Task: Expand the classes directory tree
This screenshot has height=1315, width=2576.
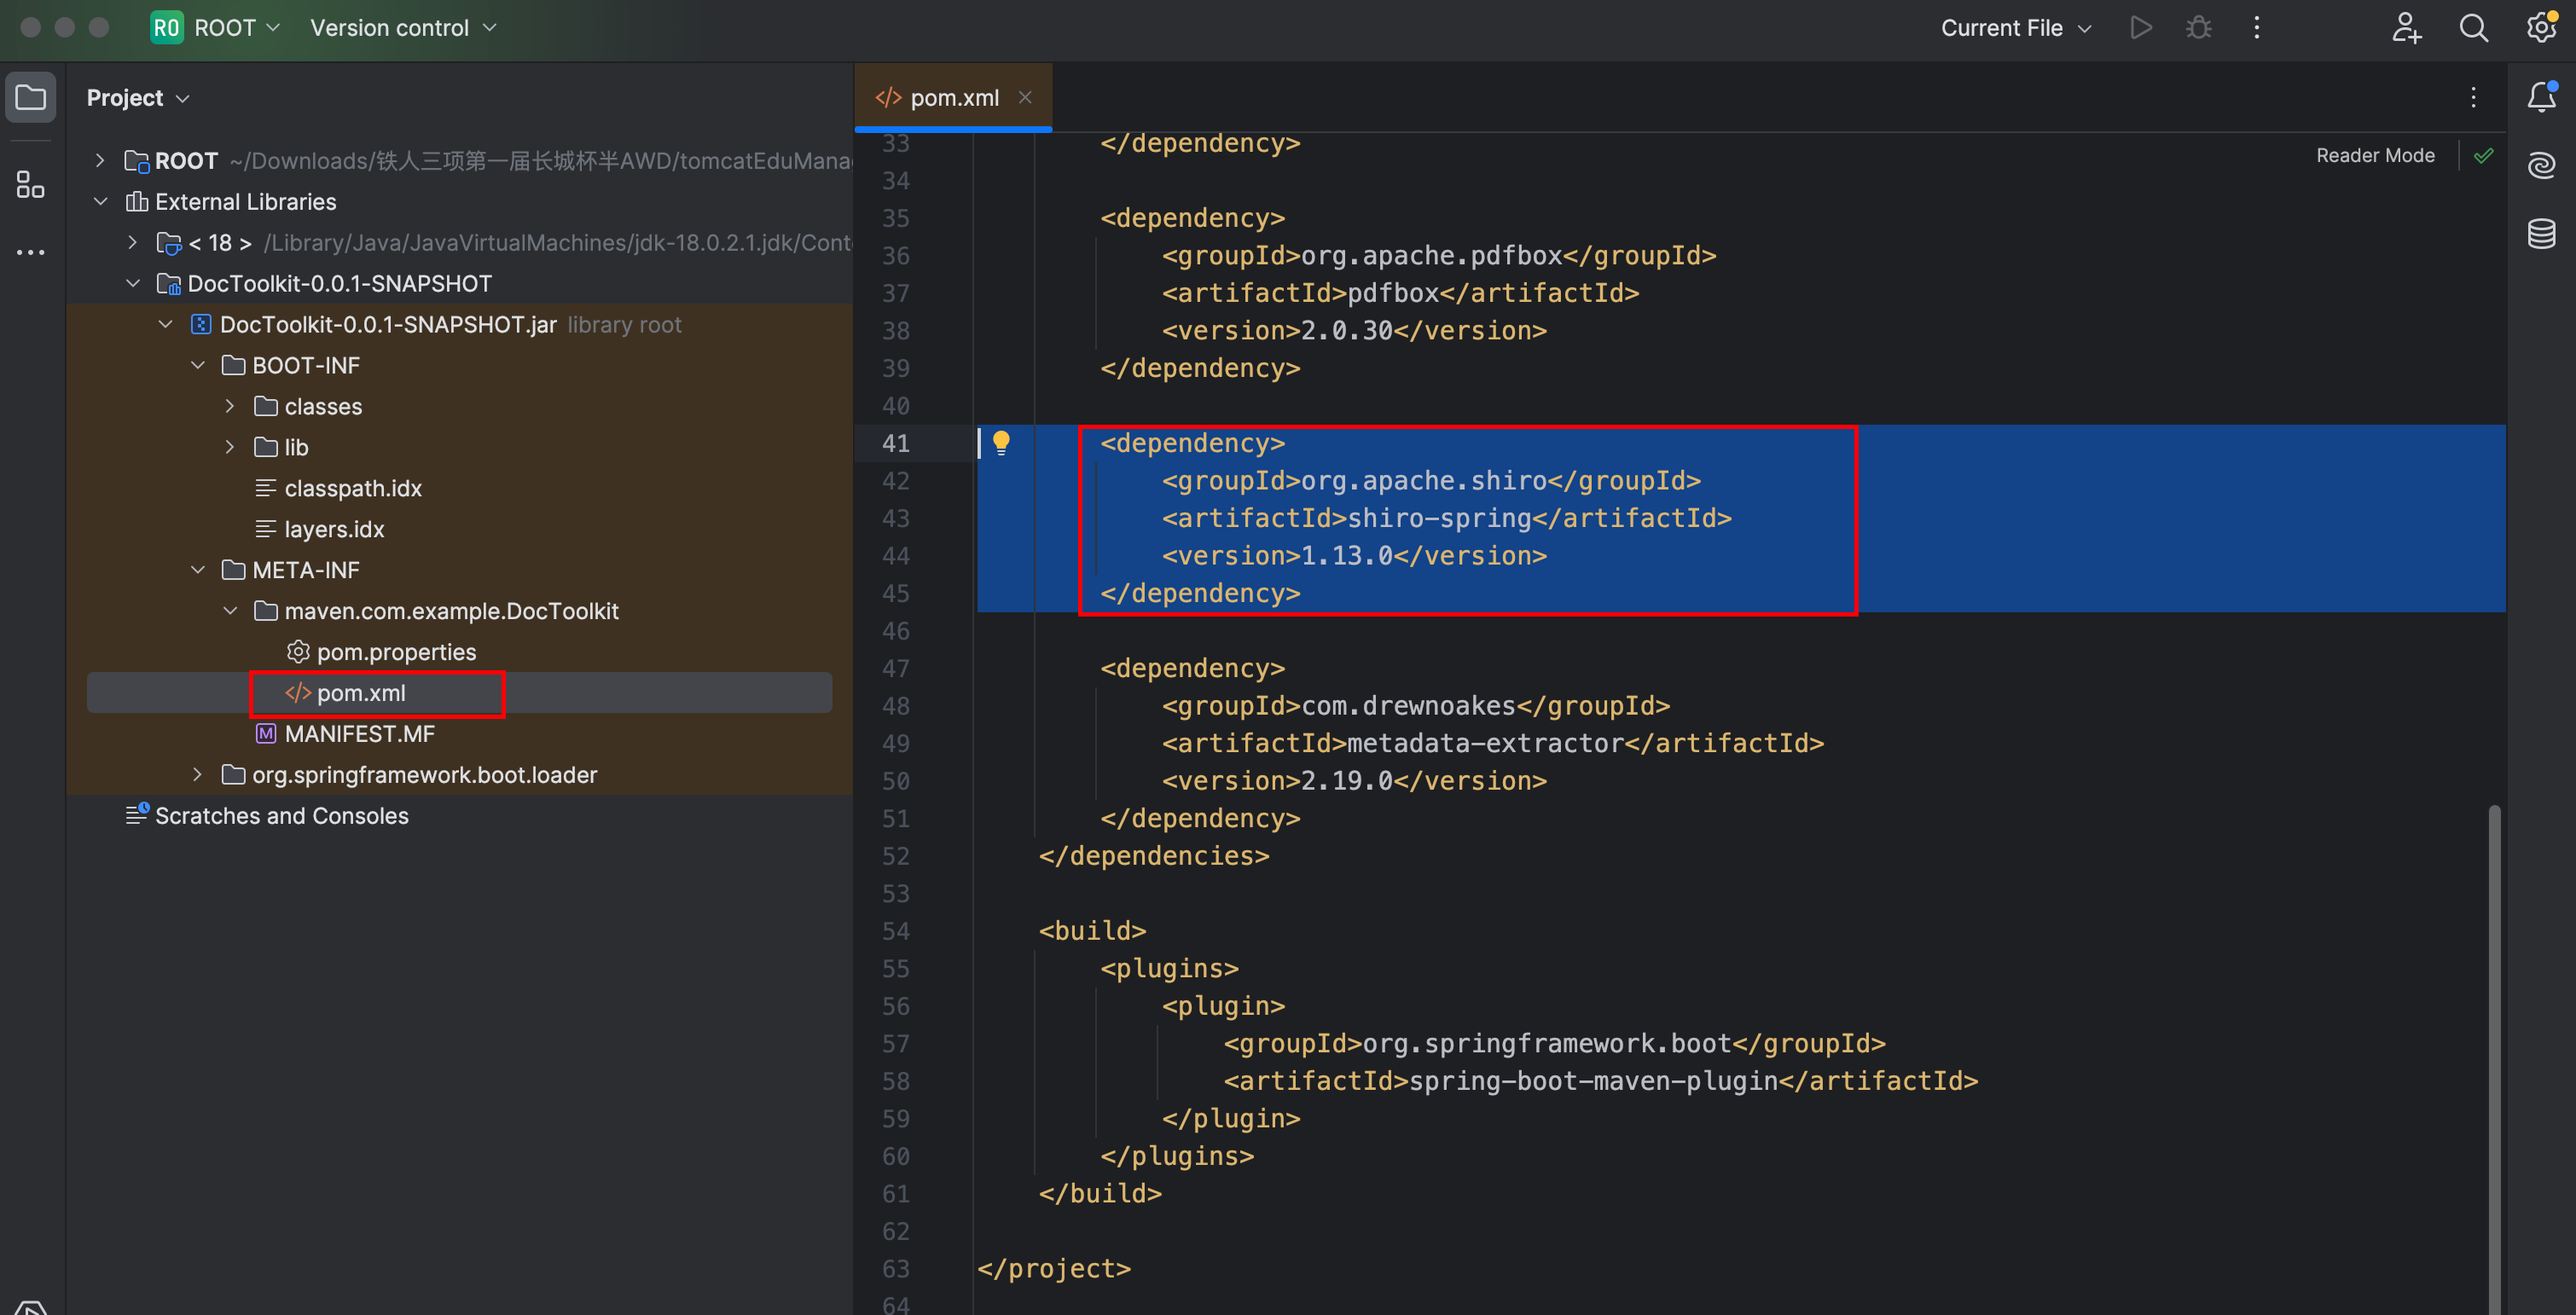Action: 229,406
